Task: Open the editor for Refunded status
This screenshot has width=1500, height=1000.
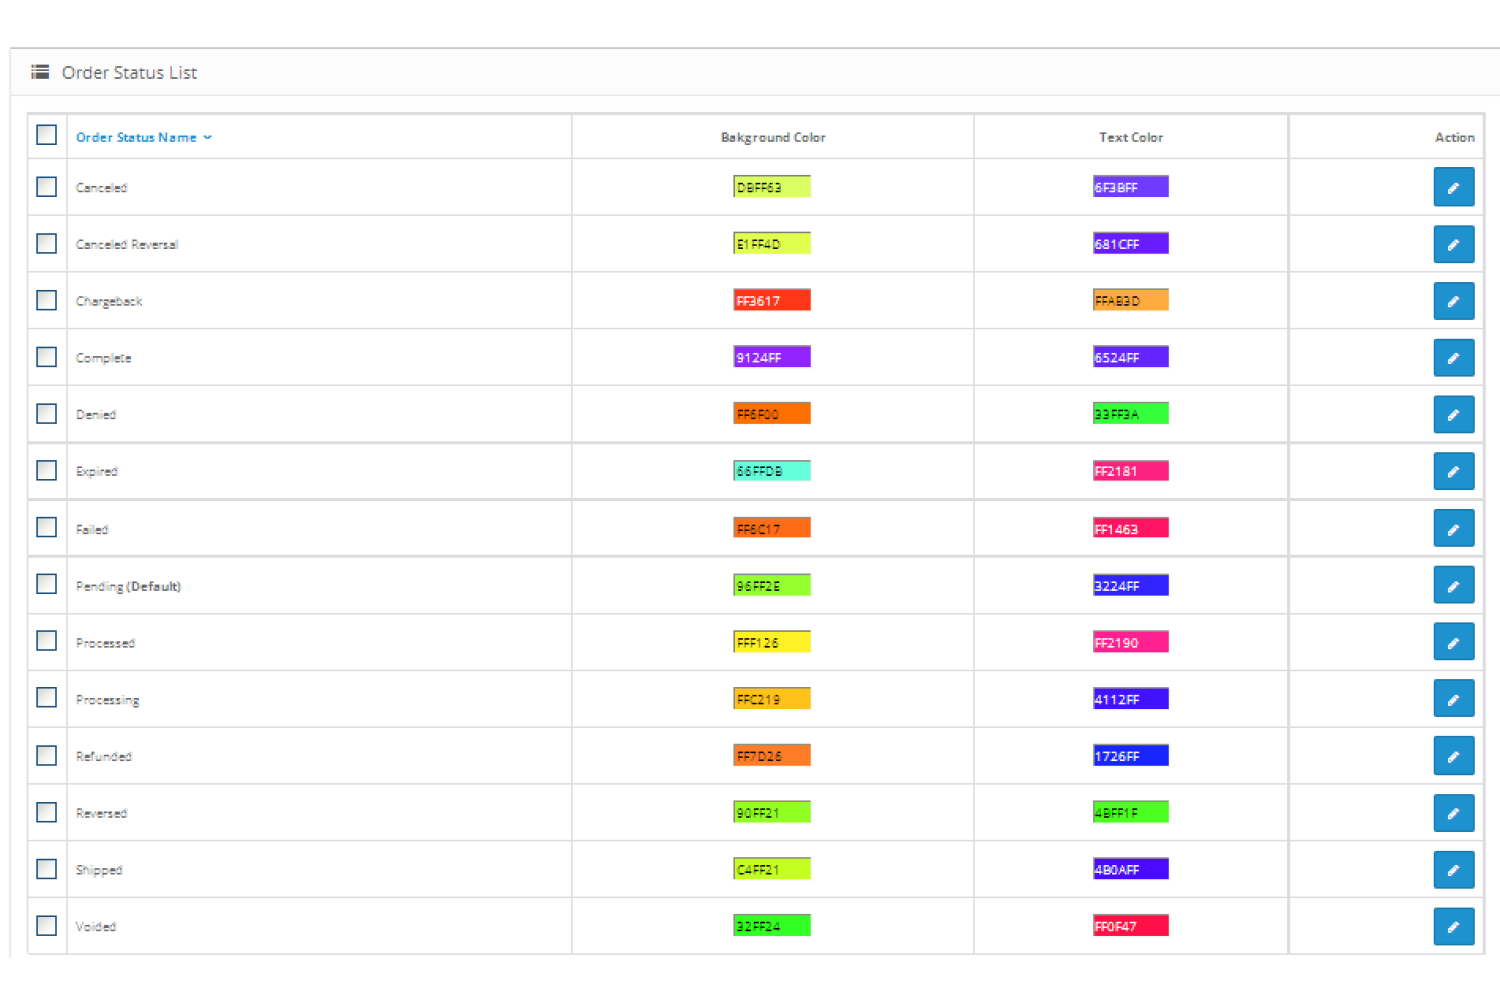Action: [x=1453, y=755]
